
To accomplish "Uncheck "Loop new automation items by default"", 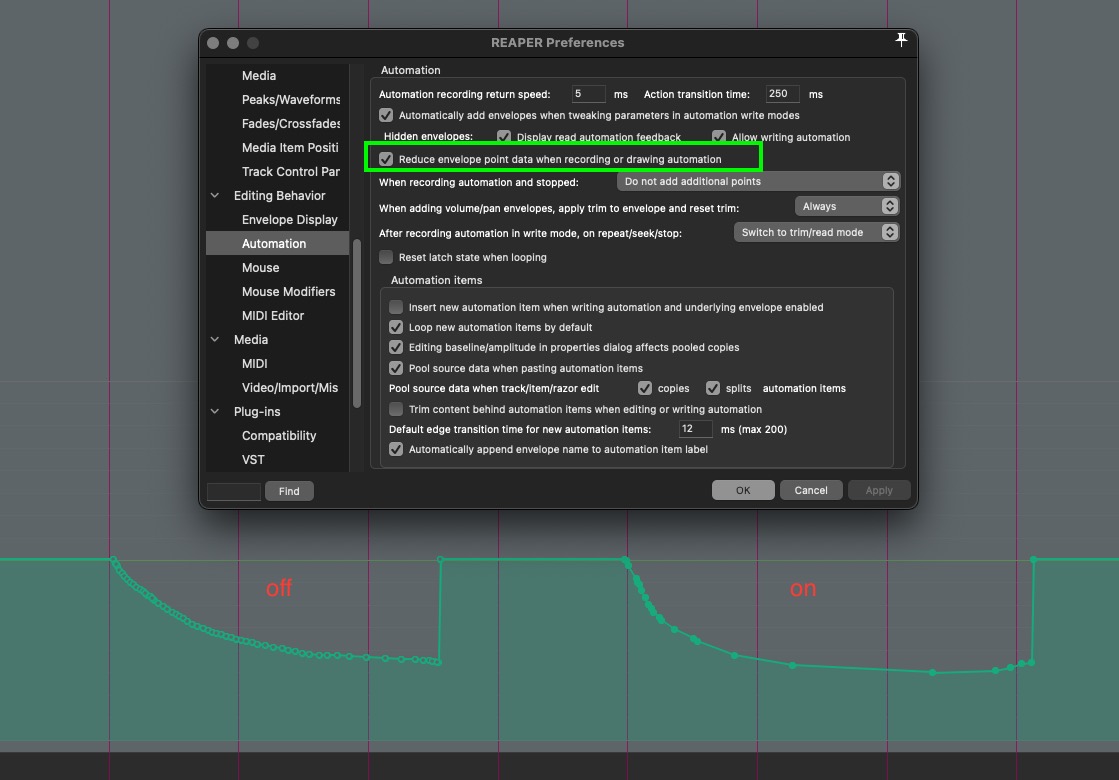I will [x=396, y=327].
